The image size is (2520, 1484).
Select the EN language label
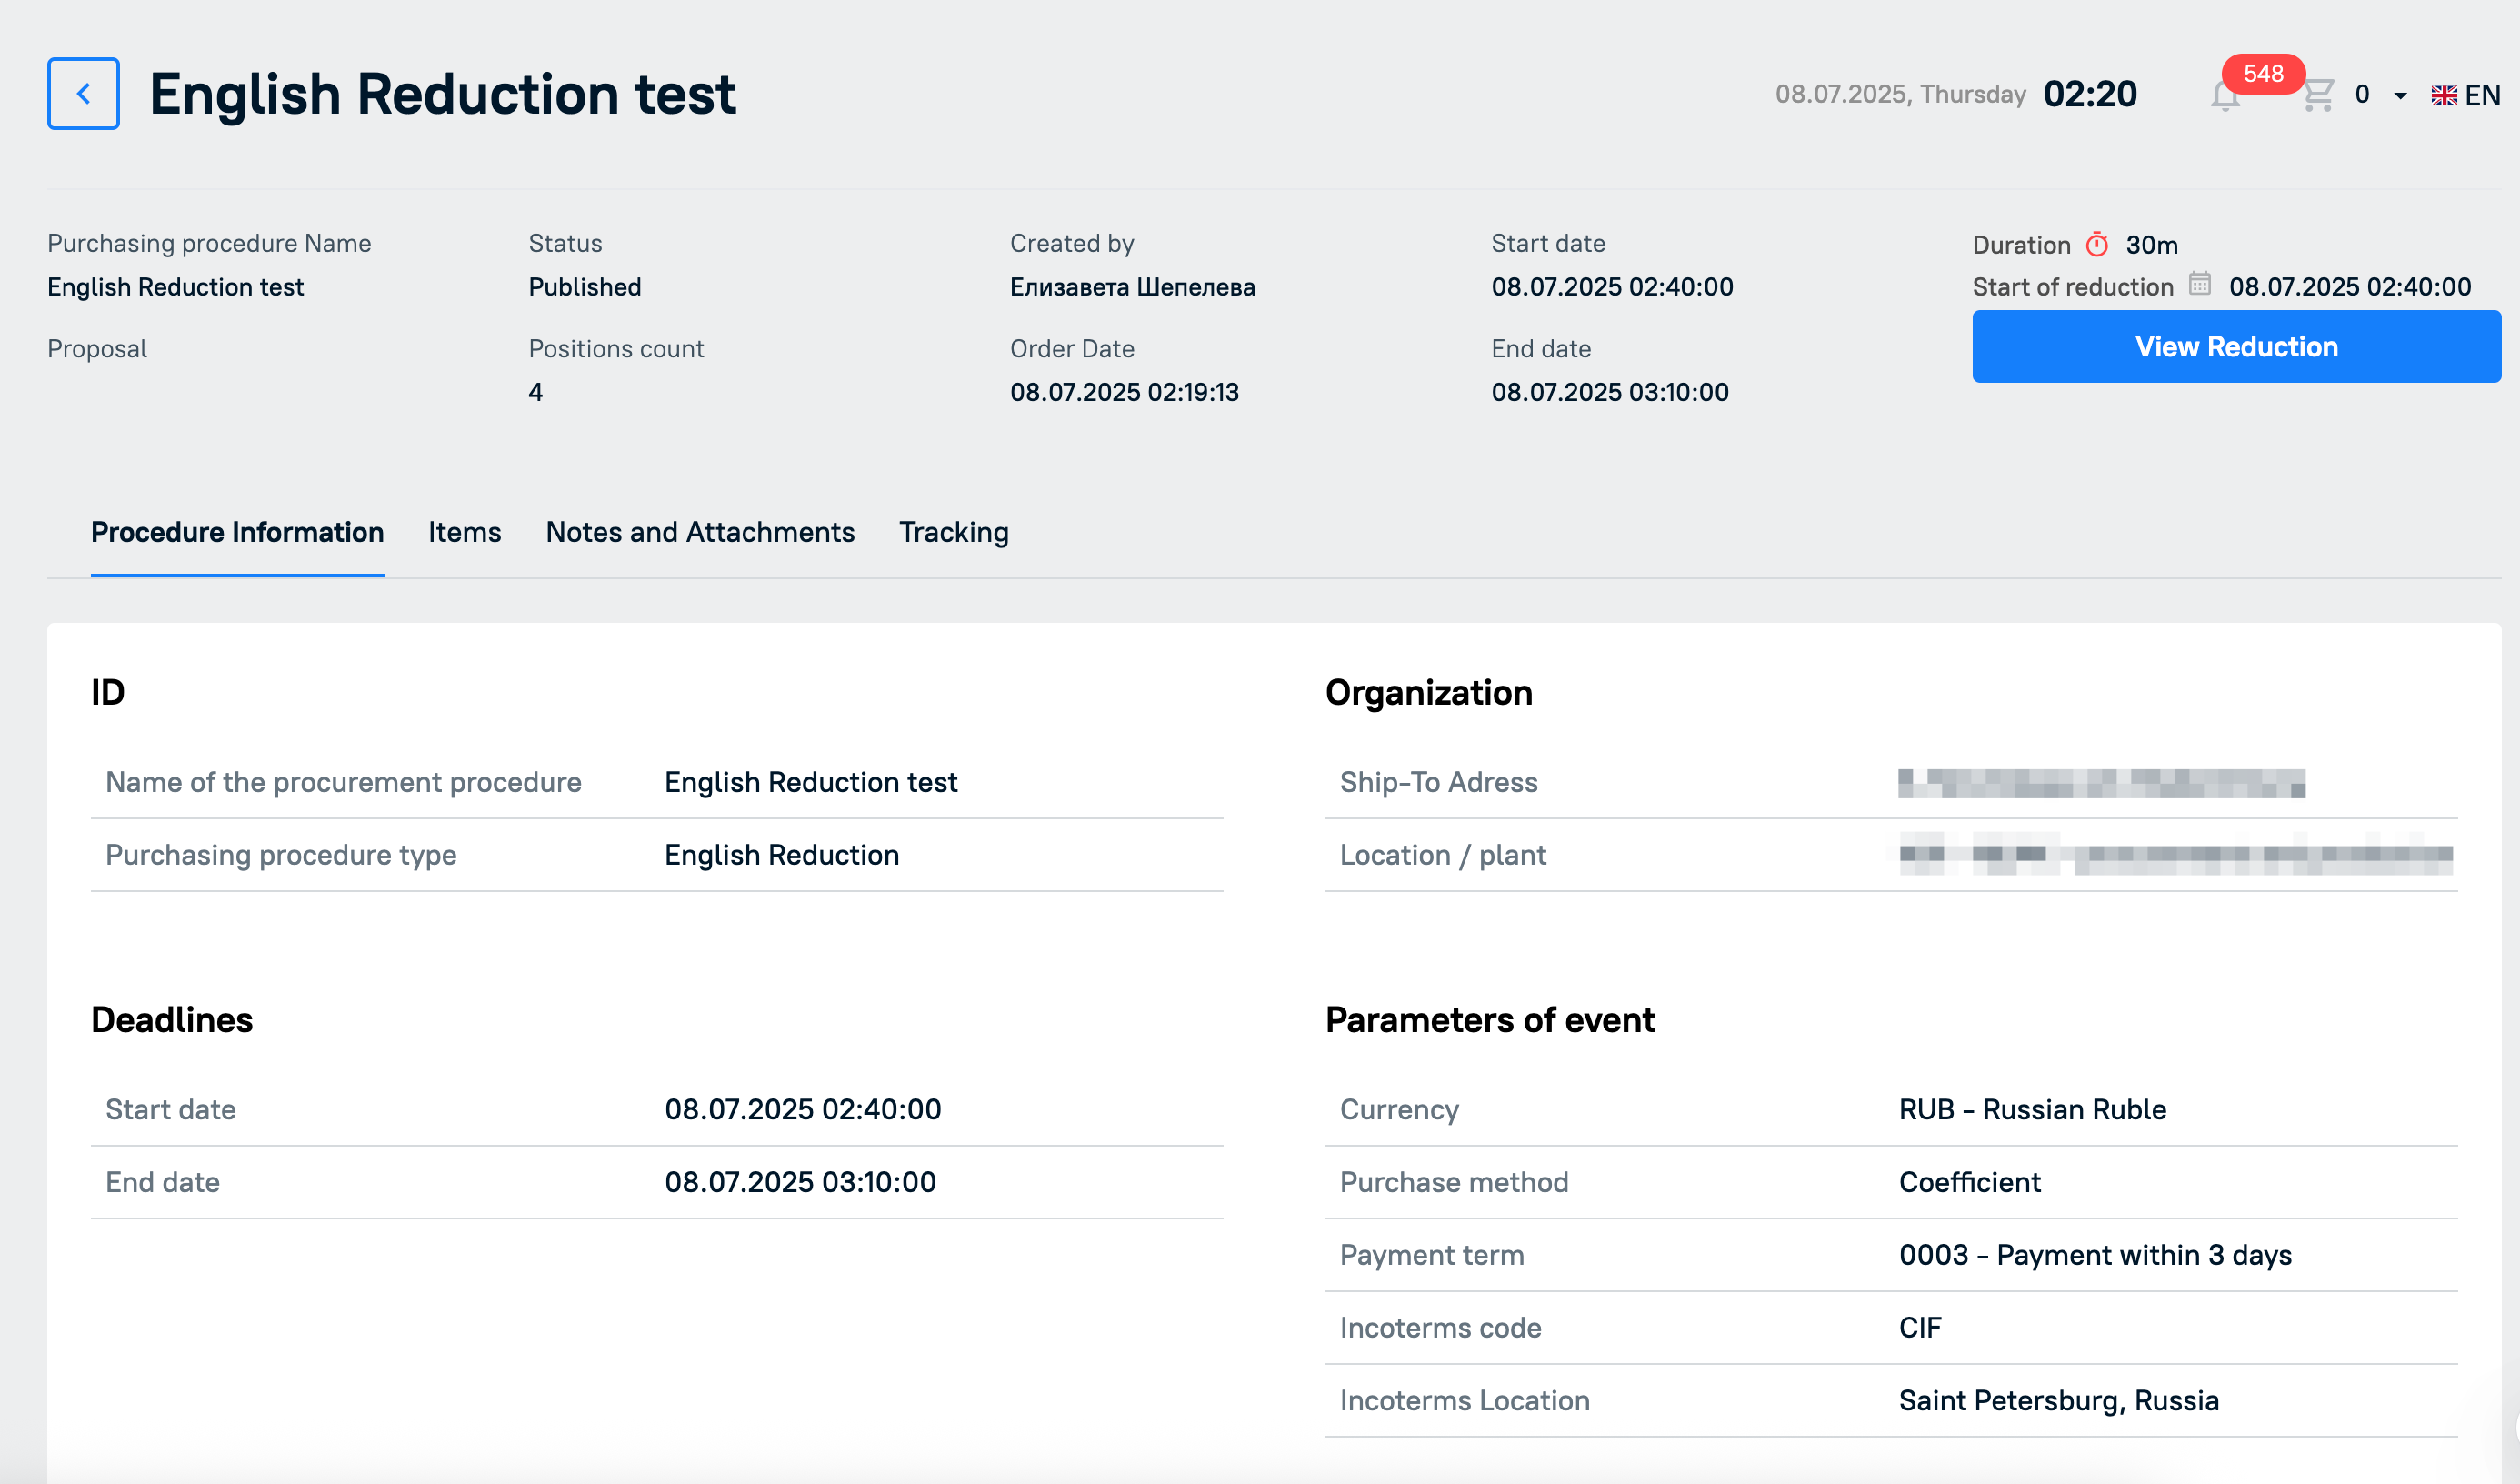2482,96
